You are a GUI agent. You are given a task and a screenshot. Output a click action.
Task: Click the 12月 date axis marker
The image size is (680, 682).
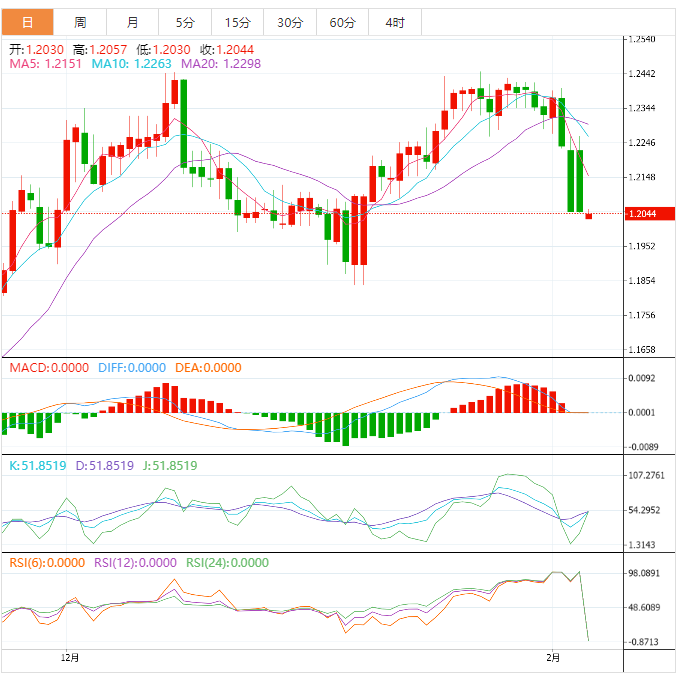pos(69,657)
